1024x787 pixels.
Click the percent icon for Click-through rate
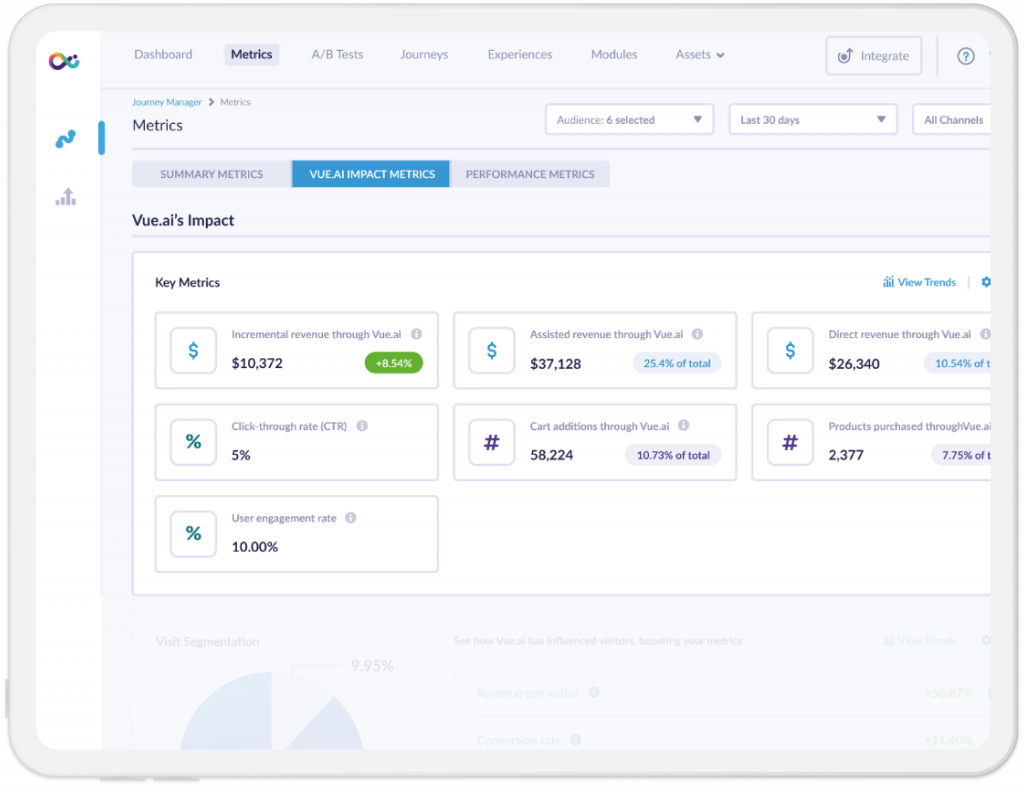(193, 442)
